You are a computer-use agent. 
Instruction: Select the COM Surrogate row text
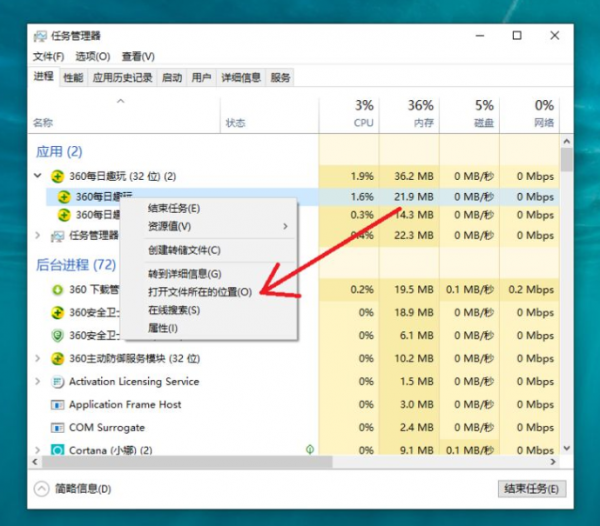[x=107, y=427]
